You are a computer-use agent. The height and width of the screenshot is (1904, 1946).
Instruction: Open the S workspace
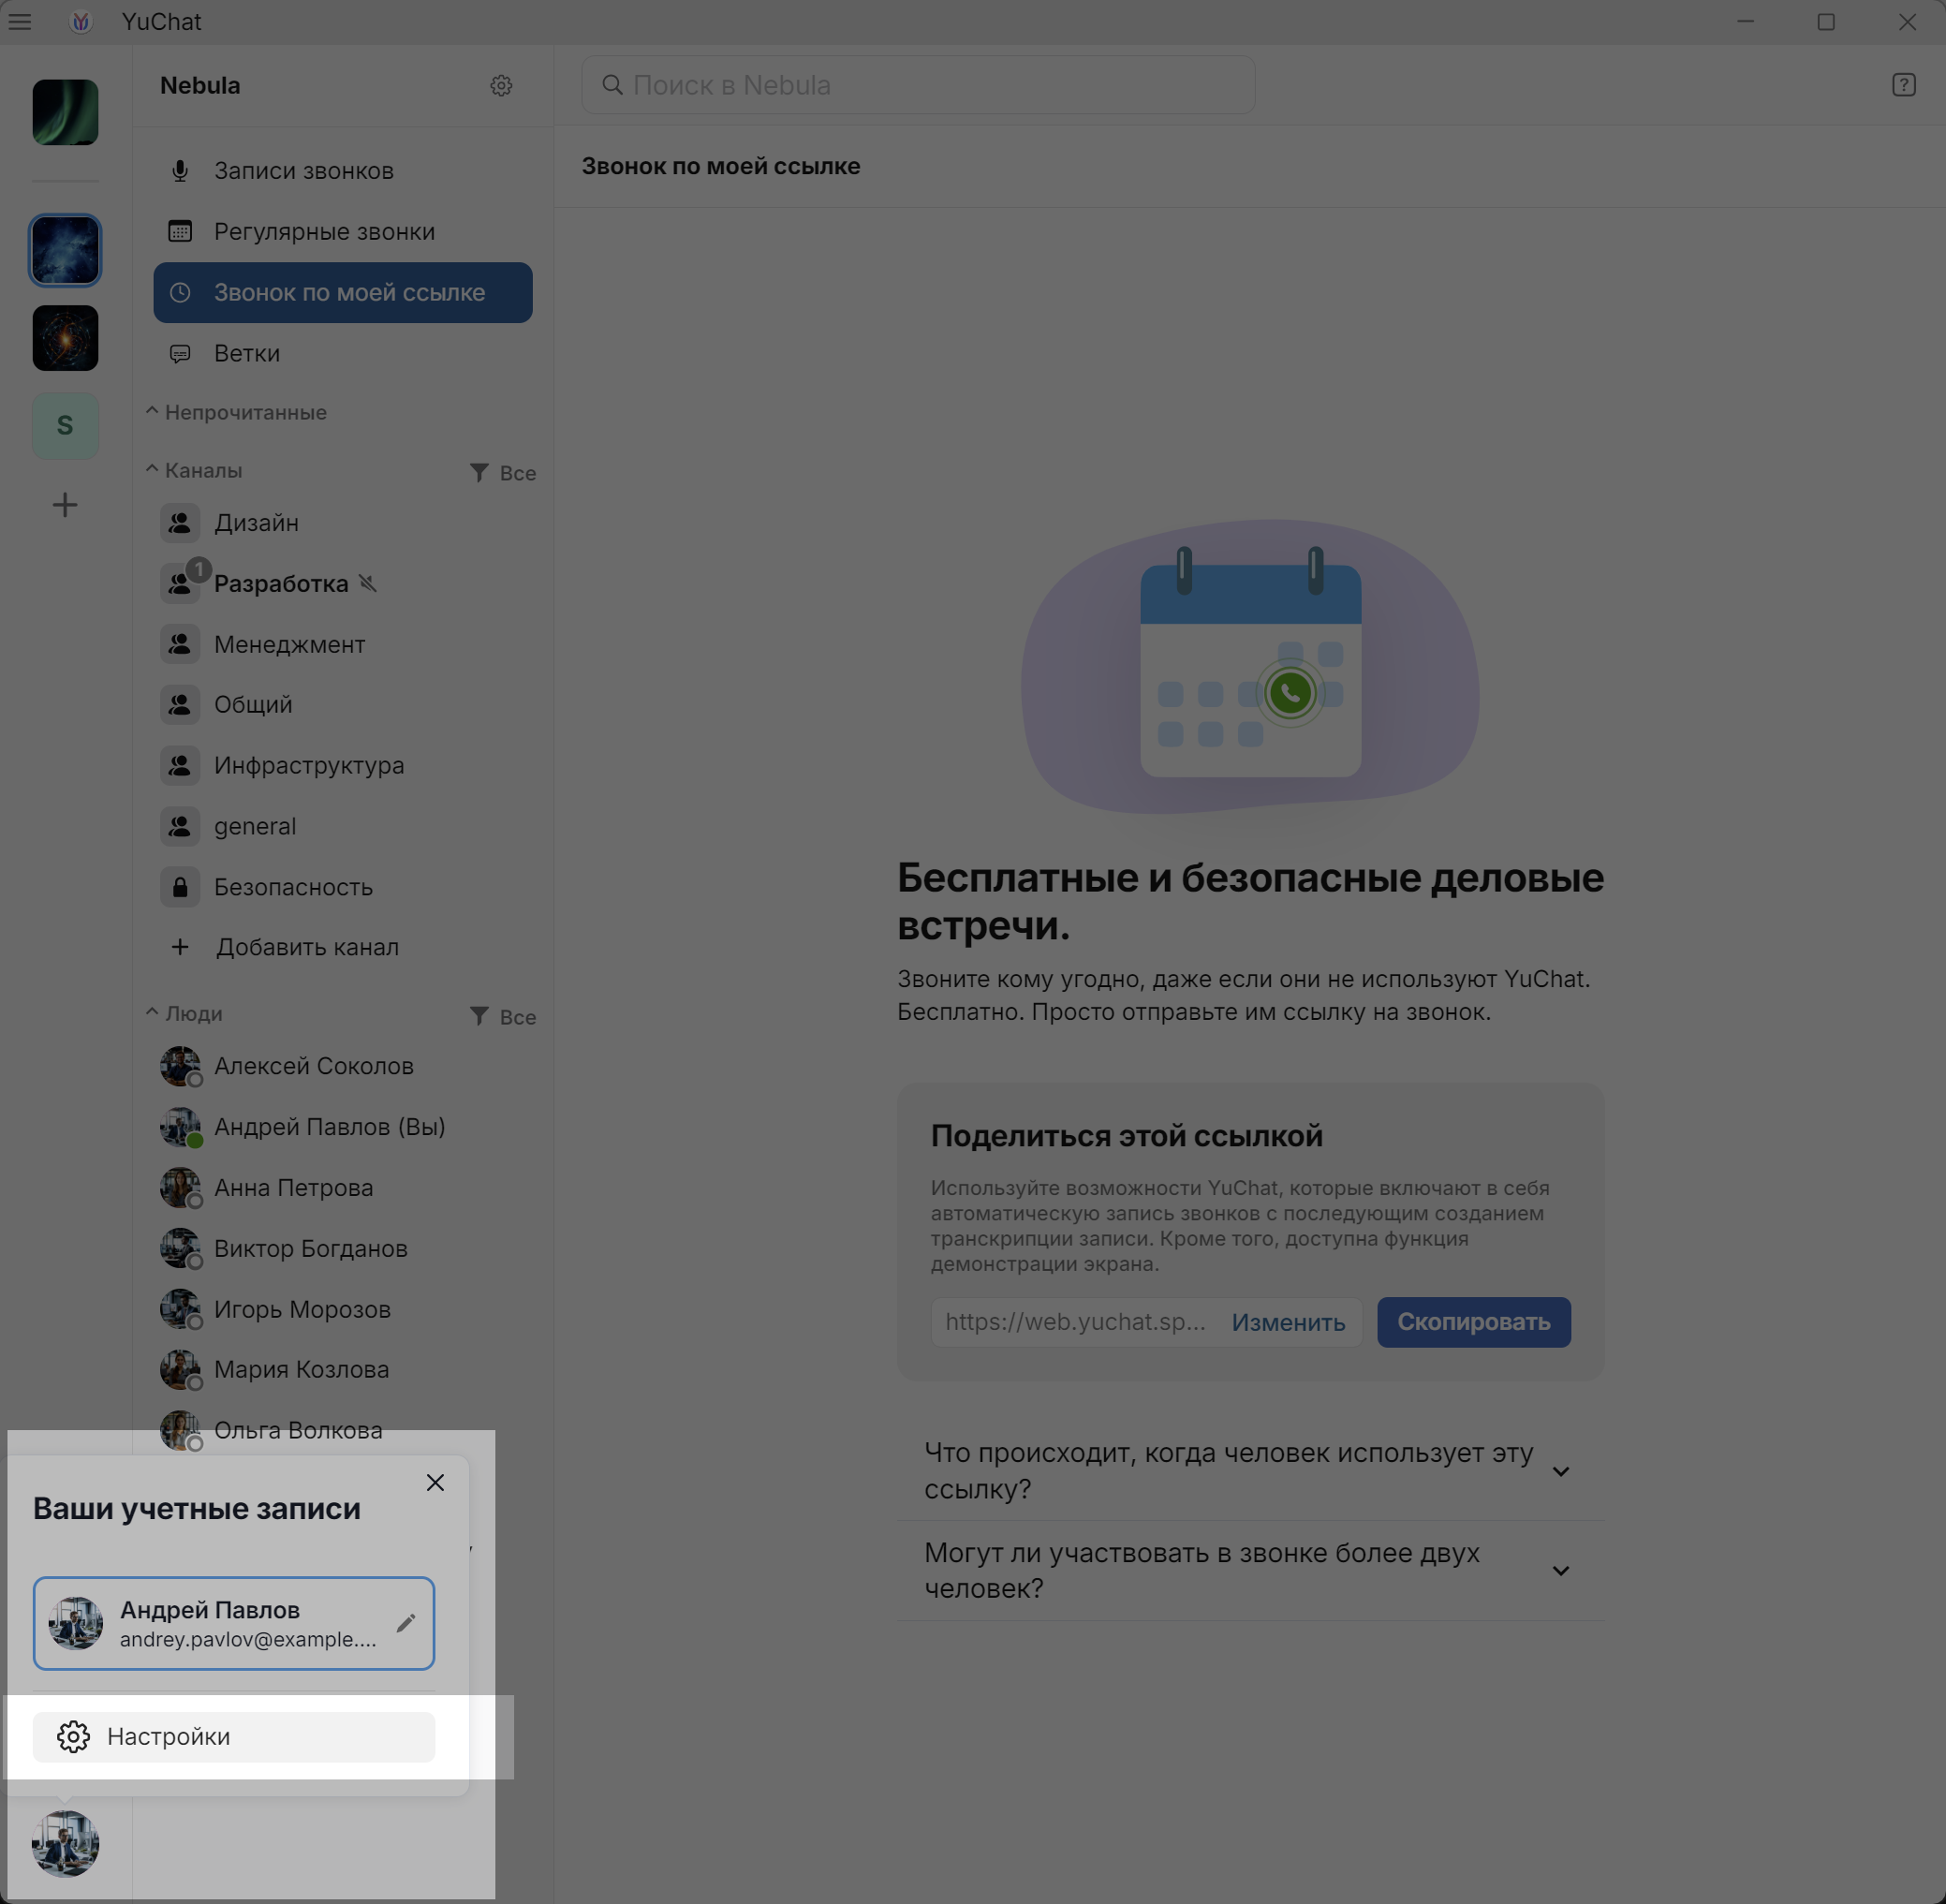65,426
